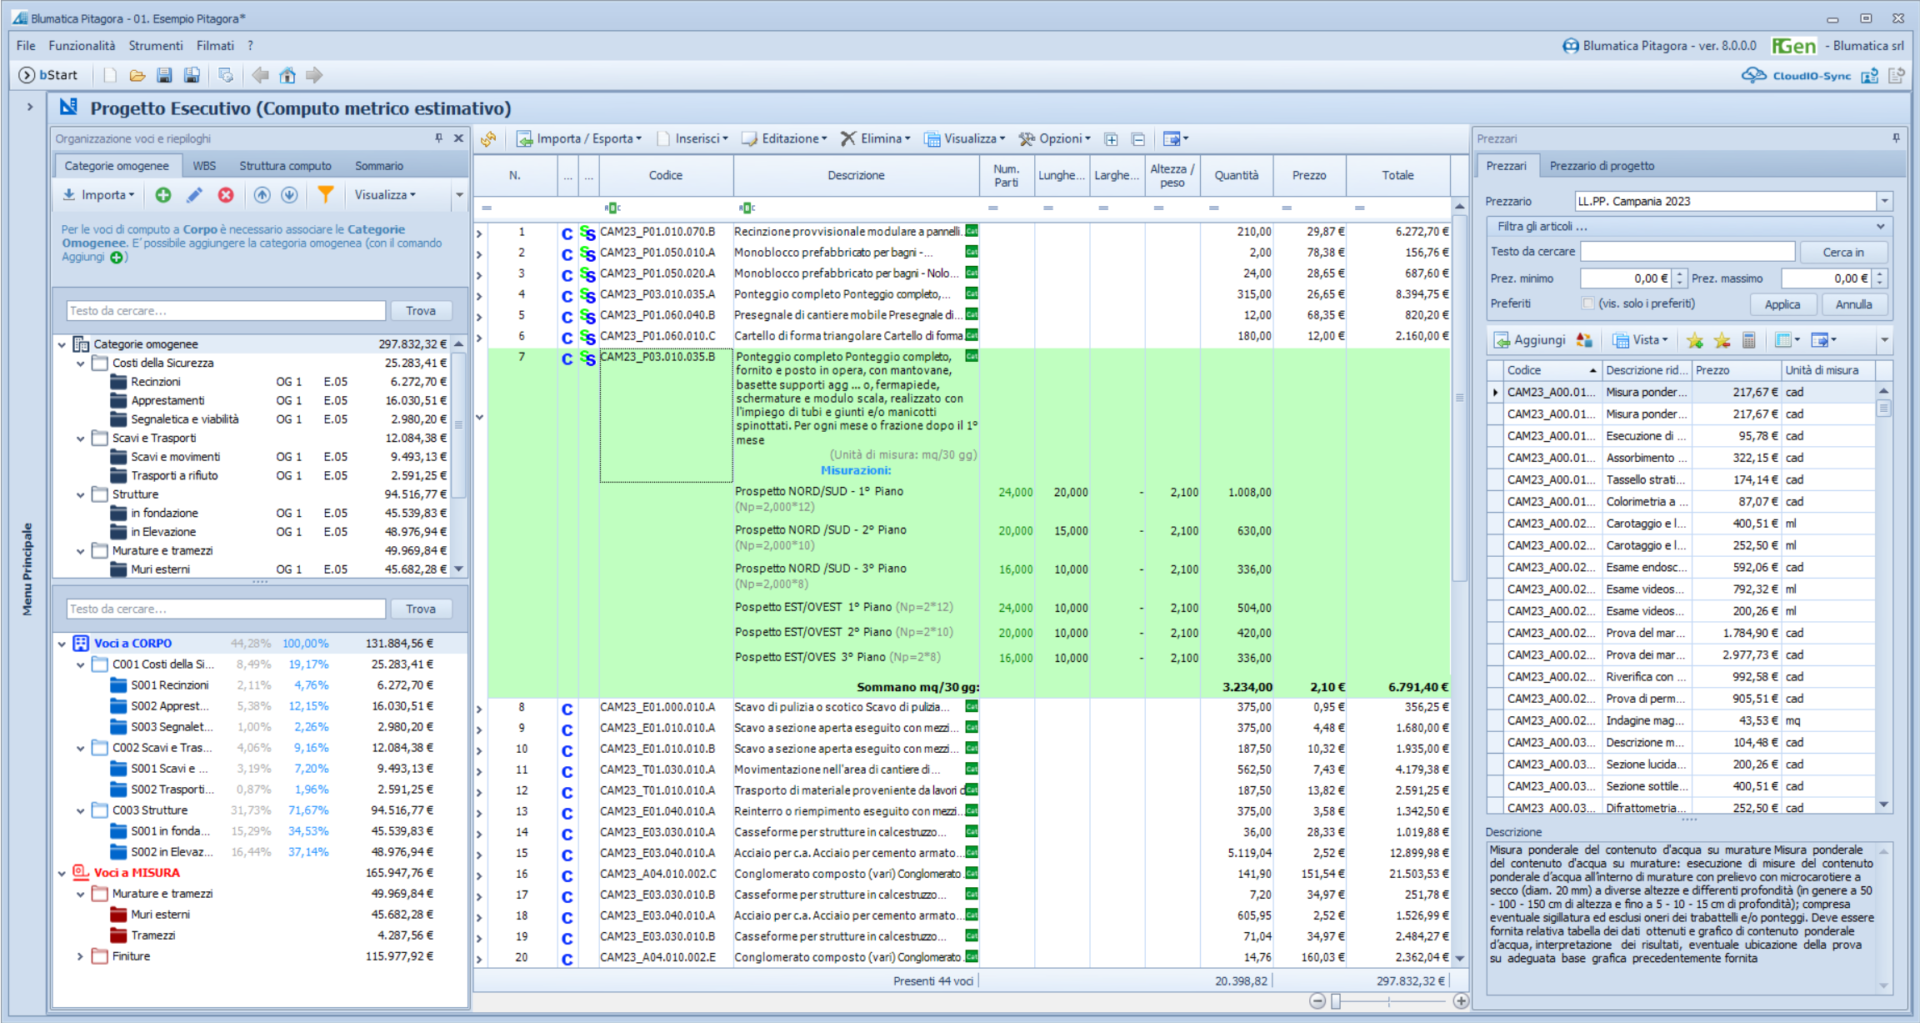Viewport: 1920px width, 1023px height.
Task: Click the blue pencil edit icon
Action: pos(194,195)
